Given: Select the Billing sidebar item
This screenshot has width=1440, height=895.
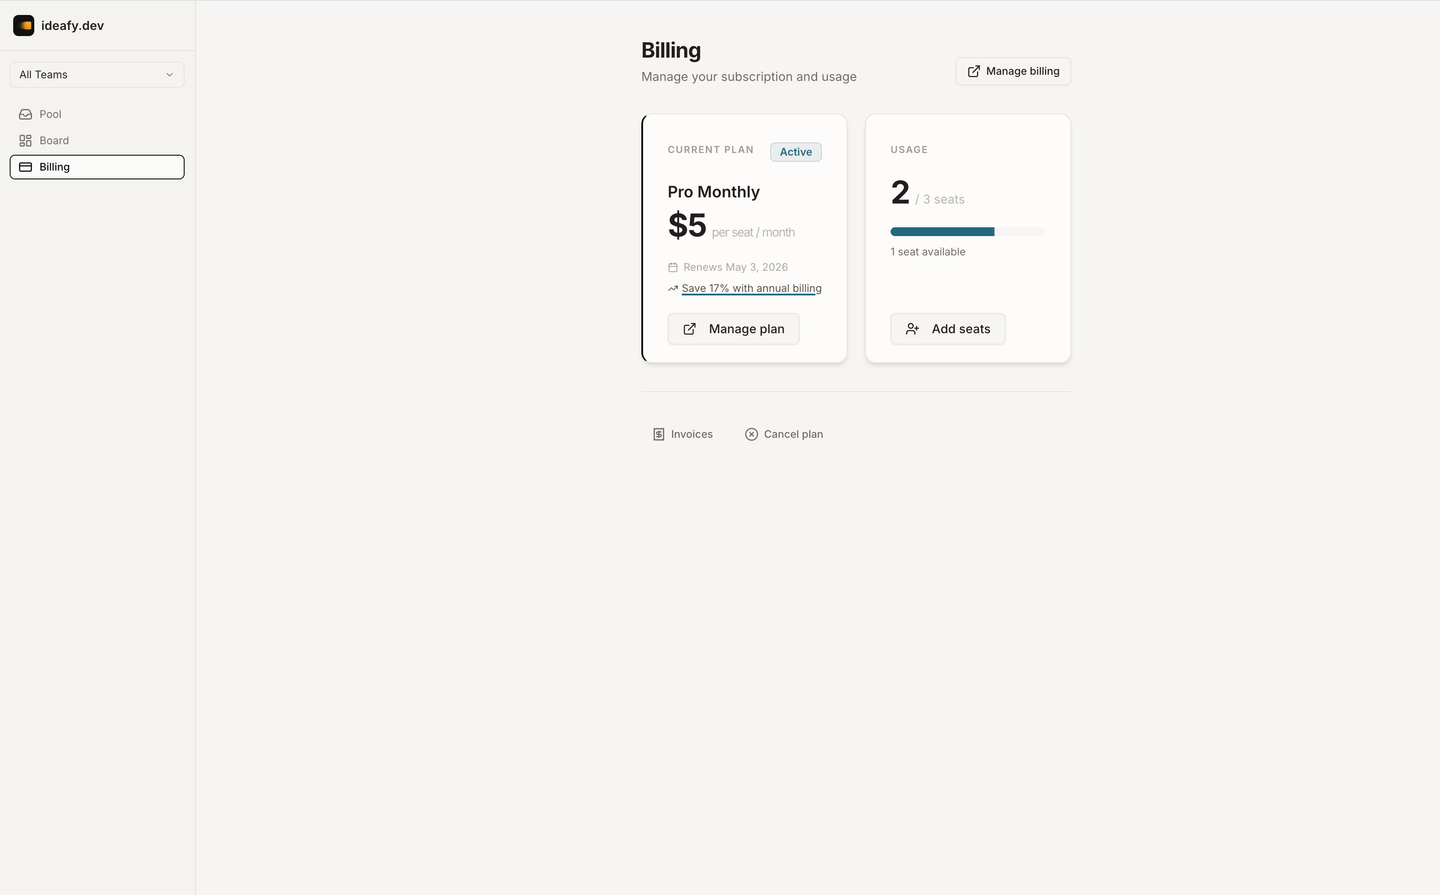Looking at the screenshot, I should point(97,167).
